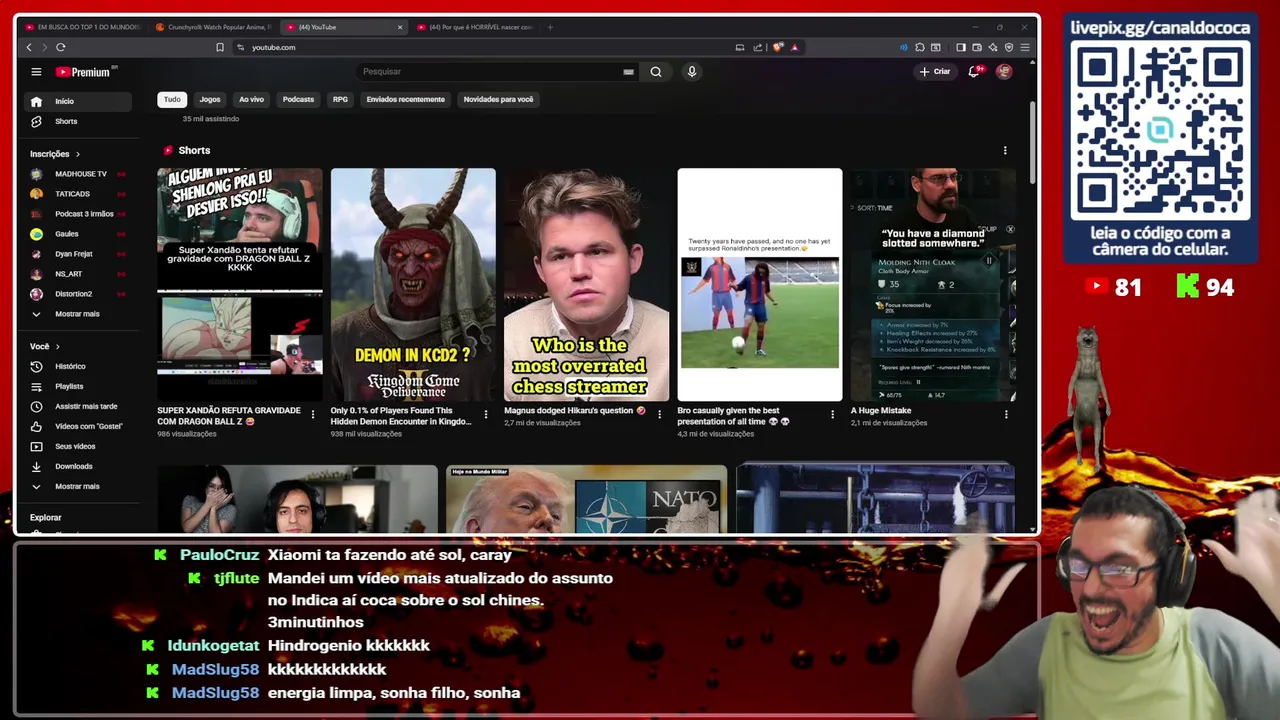Open Assistir mais tarde in sidebar
This screenshot has width=1280, height=720.
(79, 406)
